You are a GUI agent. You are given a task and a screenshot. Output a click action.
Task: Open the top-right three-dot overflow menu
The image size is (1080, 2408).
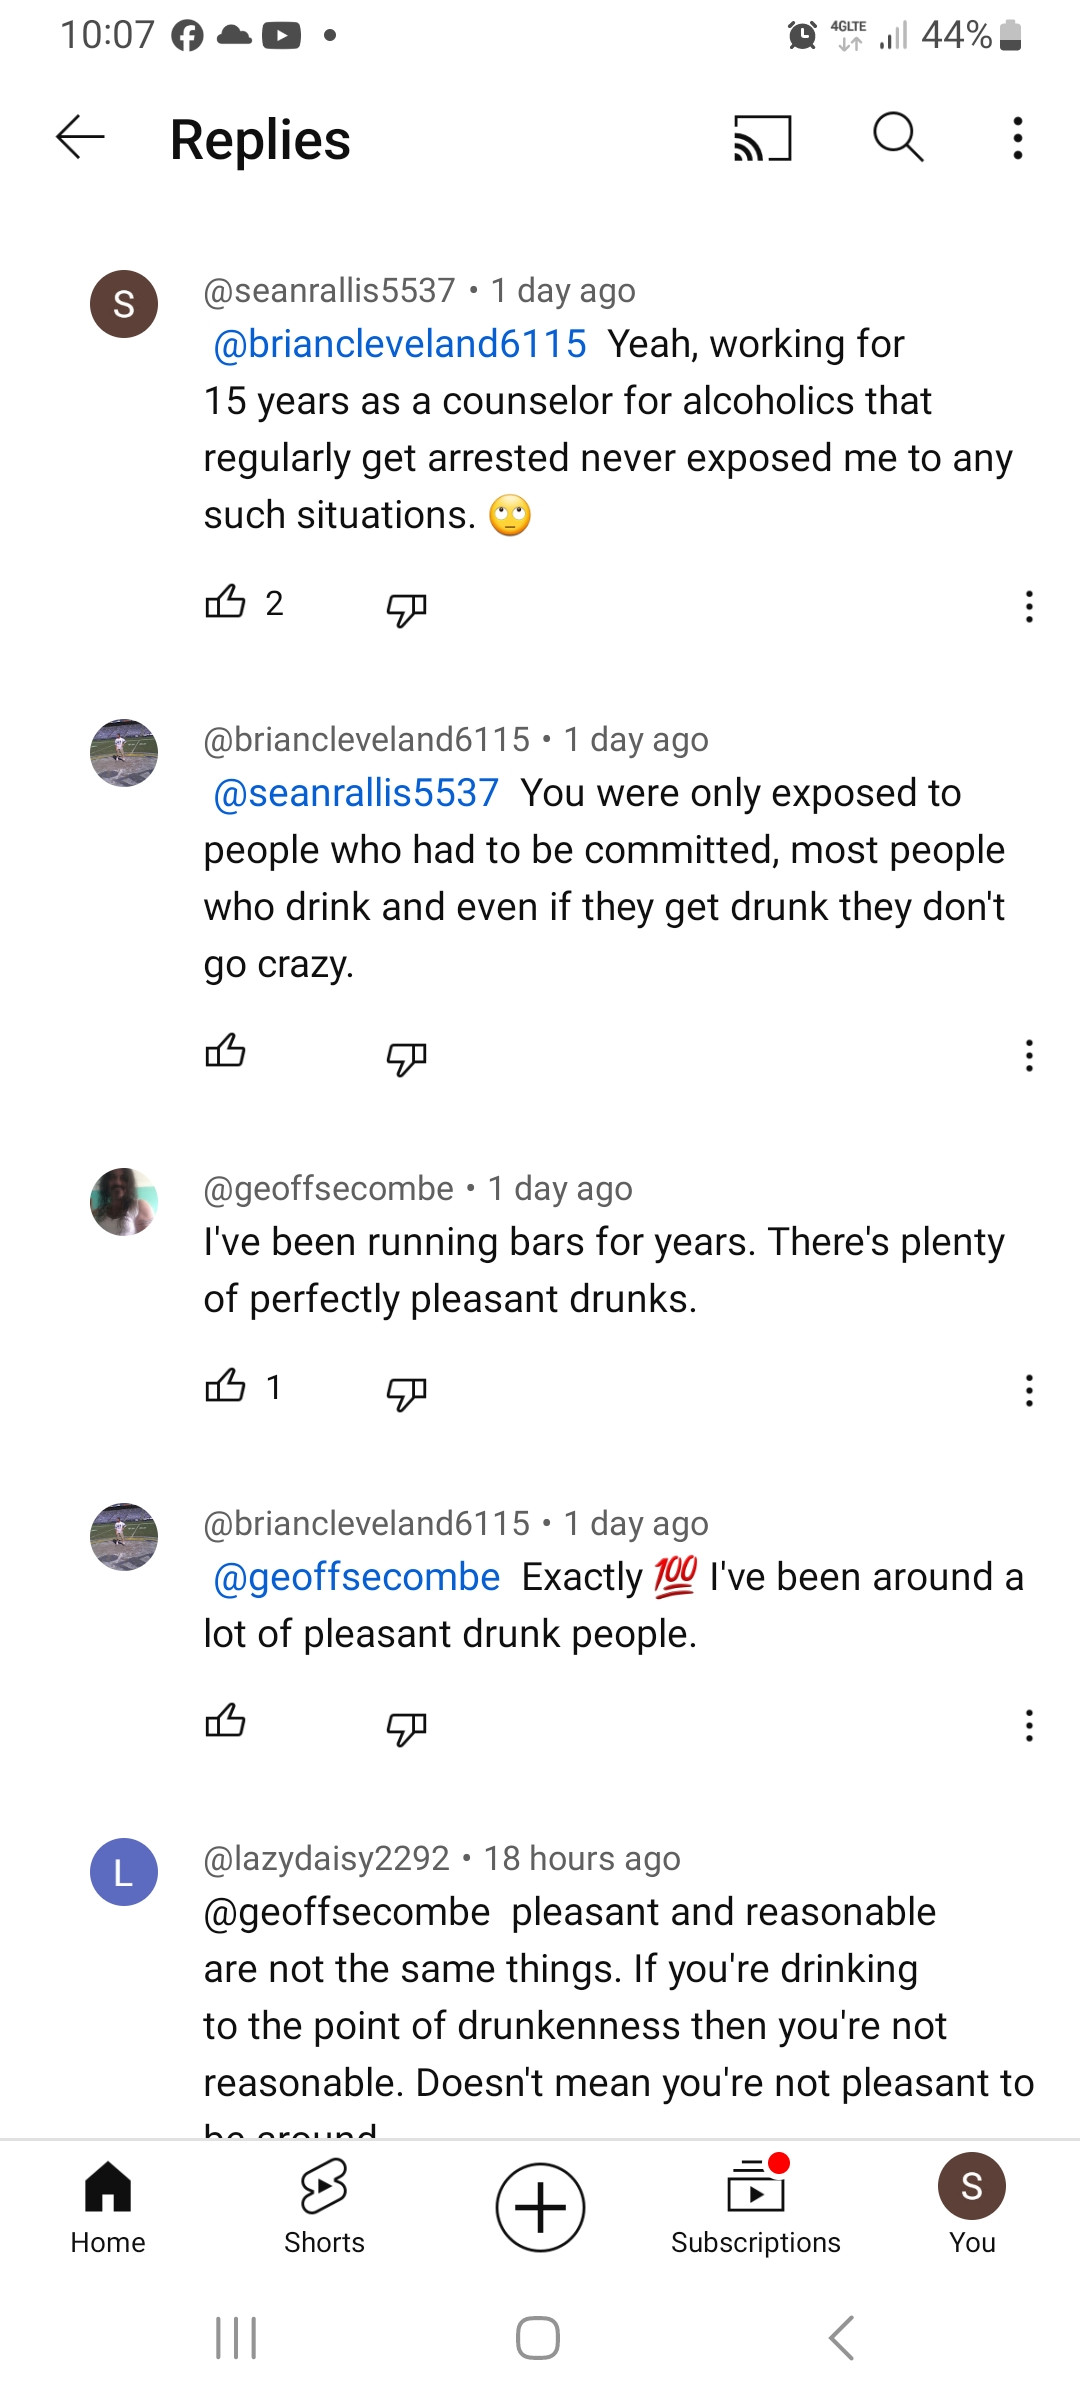(x=1018, y=138)
